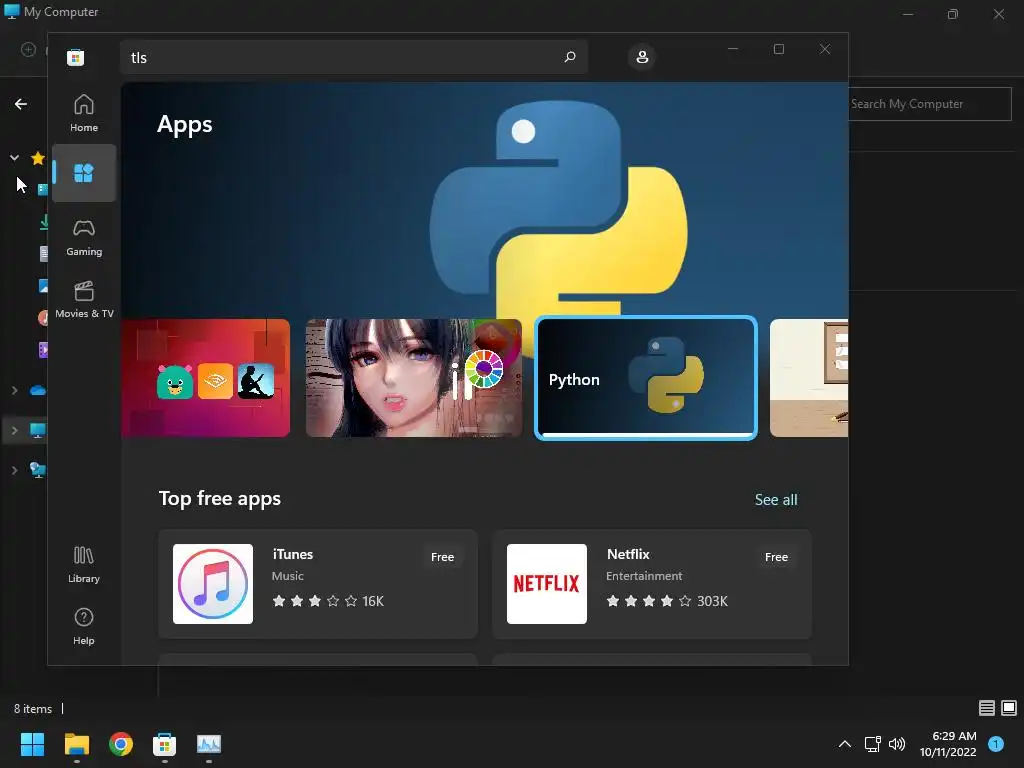Open the Windows Start menu
This screenshot has width=1024, height=768.
click(x=32, y=744)
